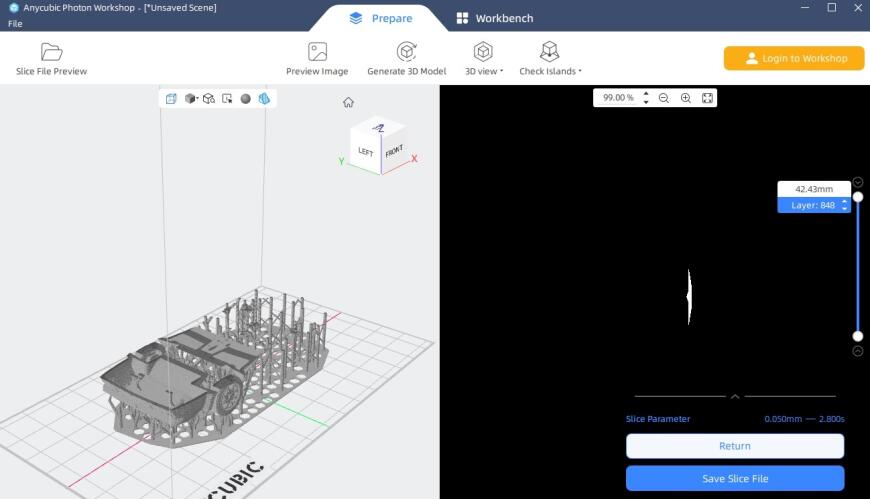Click bottom handle of layer slider
The width and height of the screenshot is (870, 499).
858,336
